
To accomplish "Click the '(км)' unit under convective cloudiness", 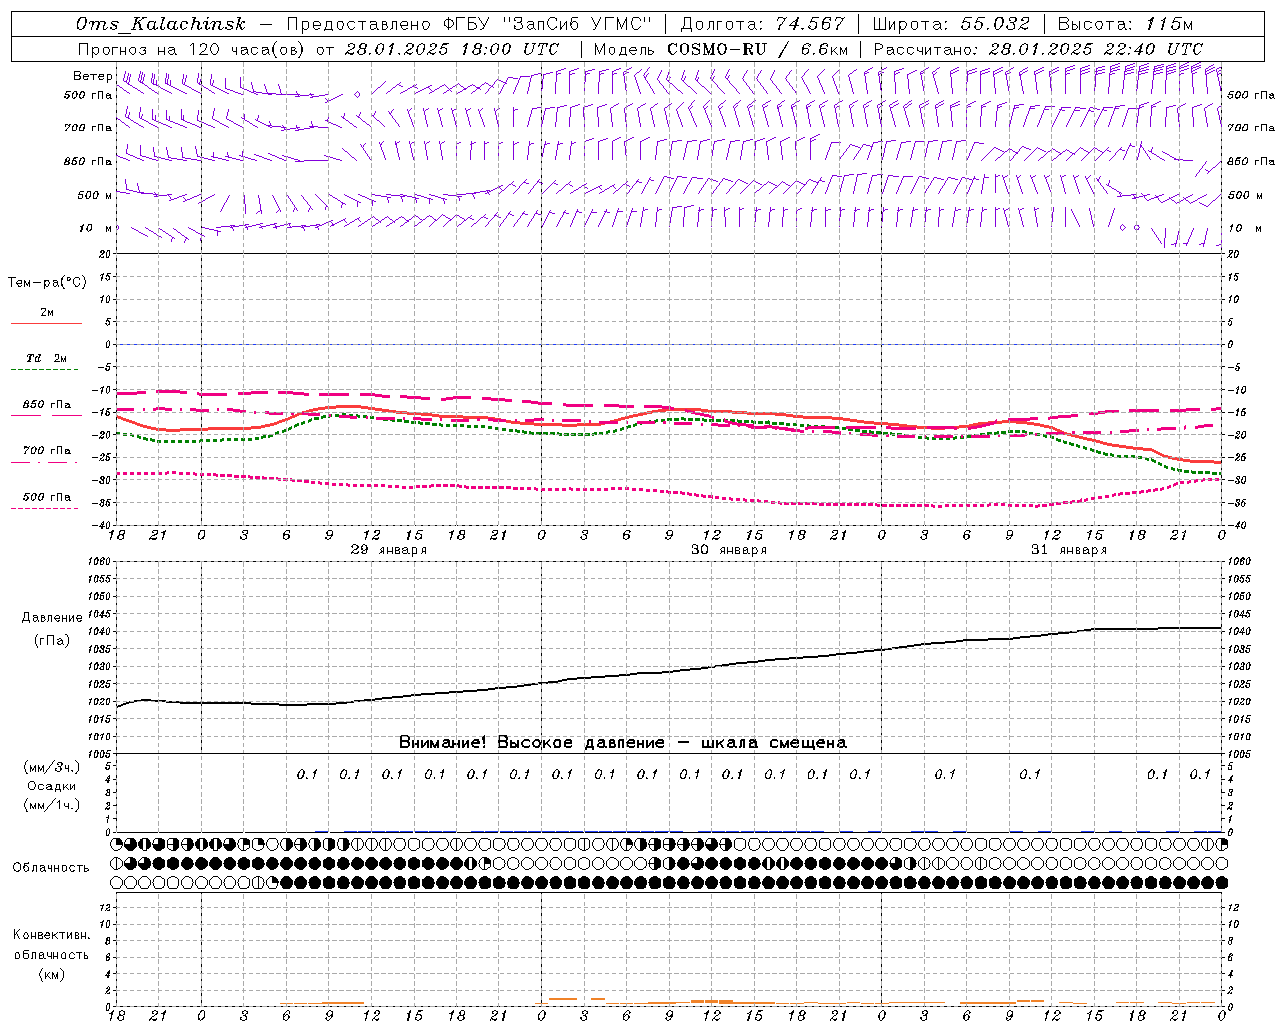I will tap(51, 974).
